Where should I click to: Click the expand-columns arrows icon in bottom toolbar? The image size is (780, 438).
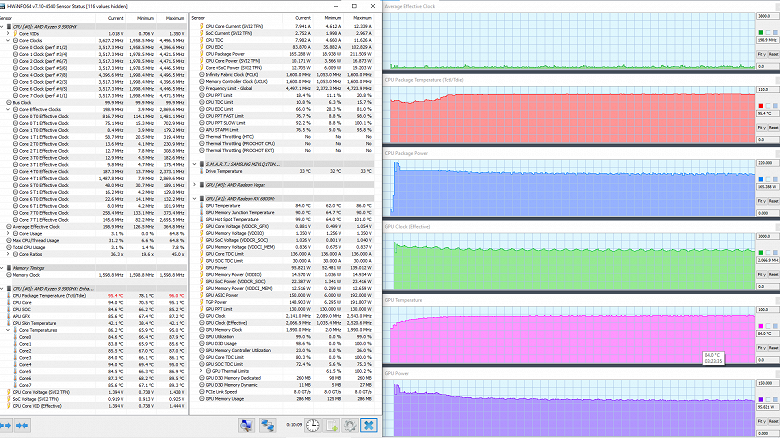click(x=5, y=426)
